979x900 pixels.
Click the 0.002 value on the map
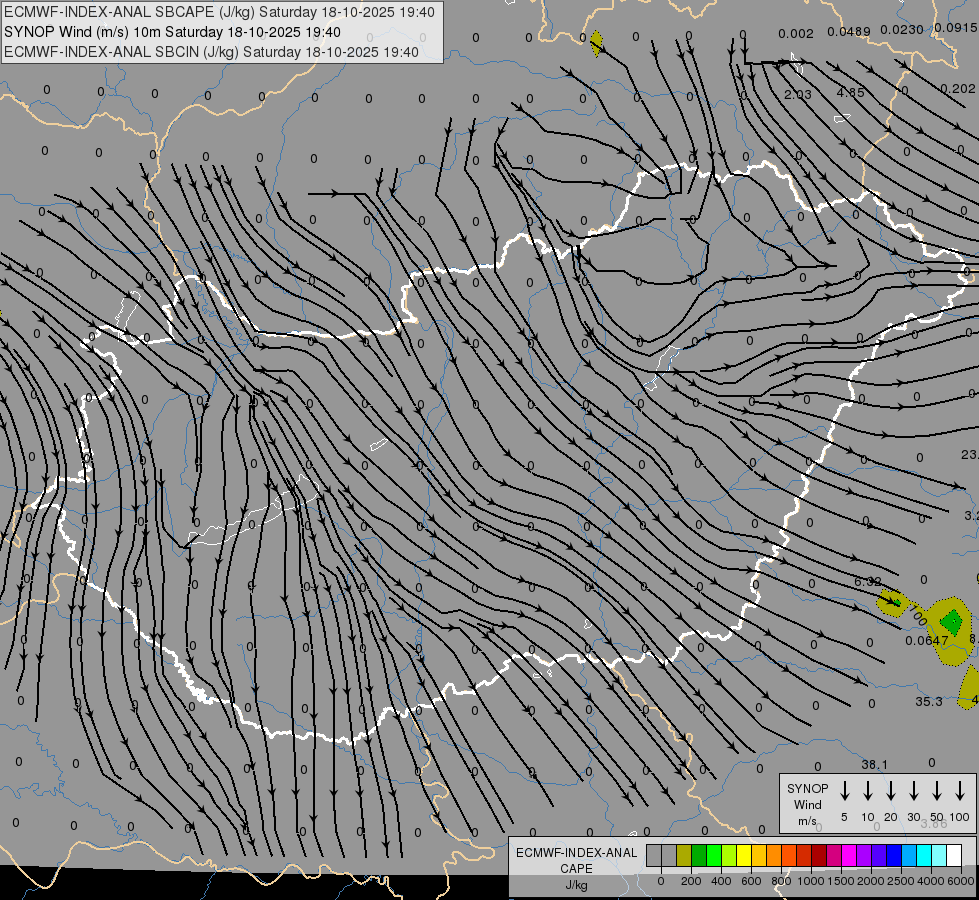(796, 34)
